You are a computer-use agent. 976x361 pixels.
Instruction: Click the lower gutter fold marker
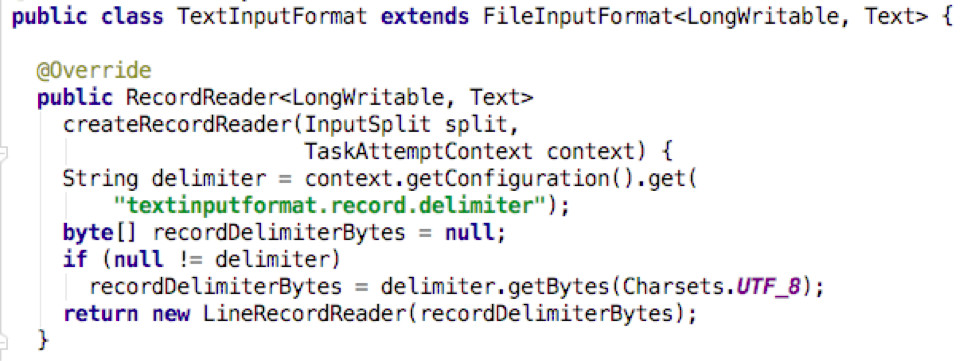pos(2,340)
